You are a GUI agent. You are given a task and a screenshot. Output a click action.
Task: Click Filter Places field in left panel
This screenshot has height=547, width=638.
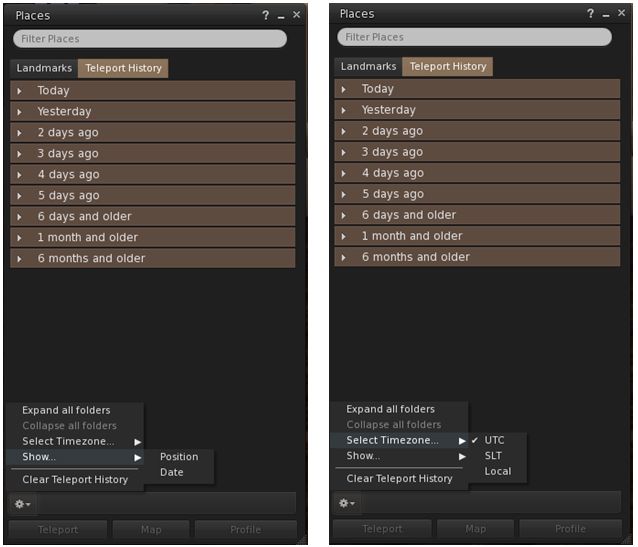click(150, 39)
